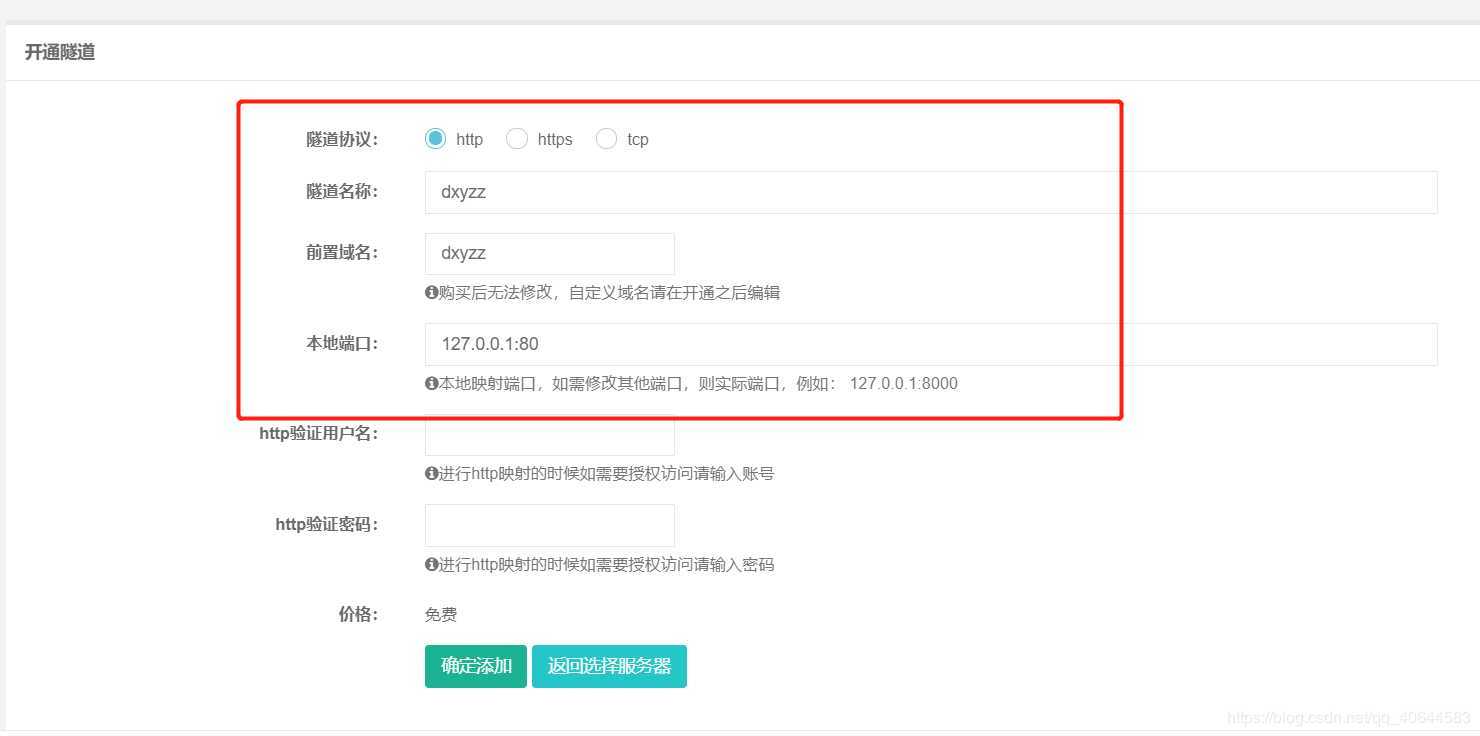This screenshot has width=1480, height=736.
Task: Click the 免费 price value
Action: tap(441, 615)
